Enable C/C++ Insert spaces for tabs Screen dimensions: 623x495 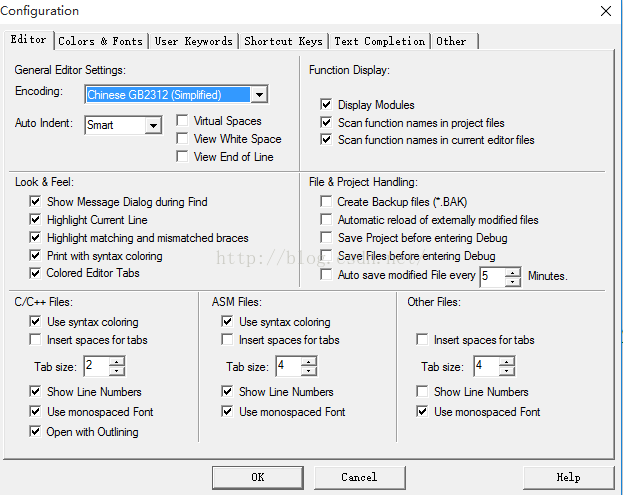click(x=35, y=340)
